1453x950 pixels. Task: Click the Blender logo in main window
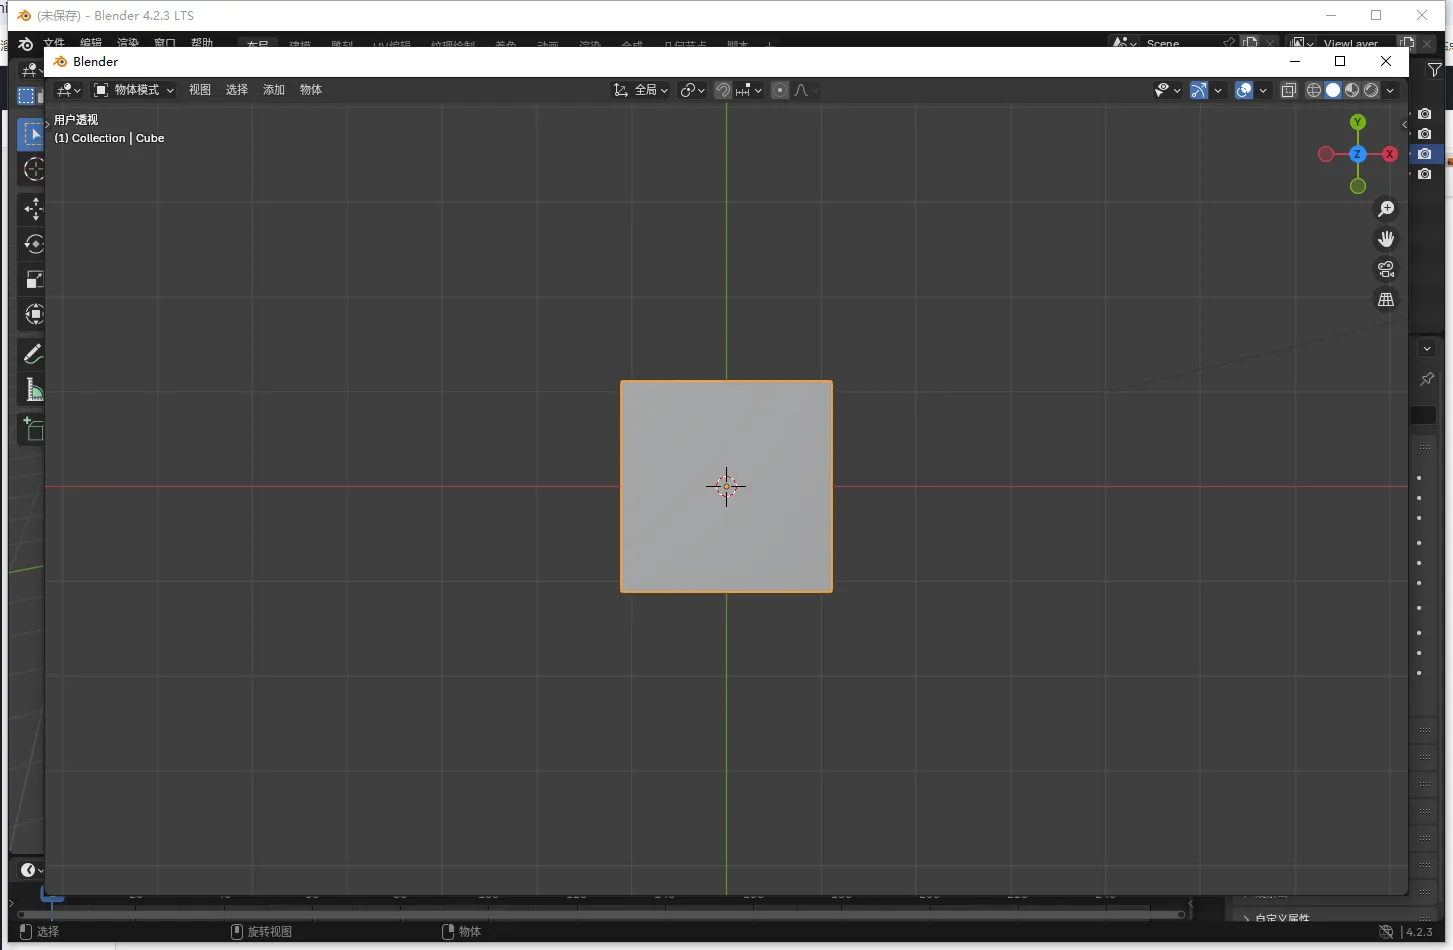point(26,44)
